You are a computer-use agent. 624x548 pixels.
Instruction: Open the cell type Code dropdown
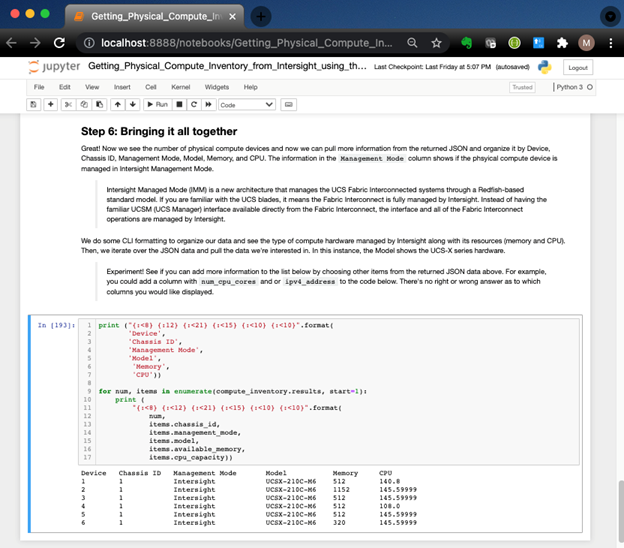tap(246, 104)
